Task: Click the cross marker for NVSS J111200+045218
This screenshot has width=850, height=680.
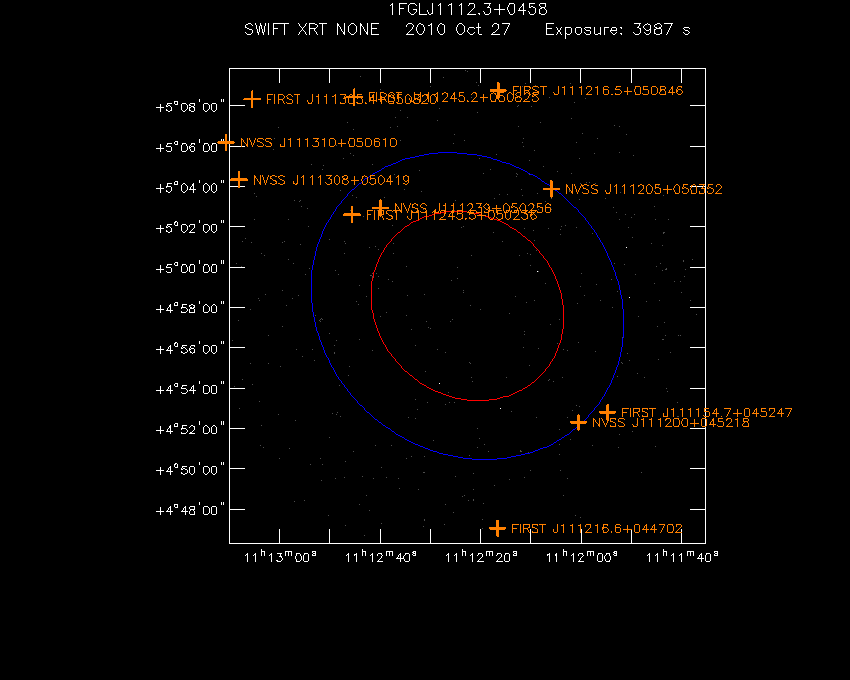Action: pos(578,422)
